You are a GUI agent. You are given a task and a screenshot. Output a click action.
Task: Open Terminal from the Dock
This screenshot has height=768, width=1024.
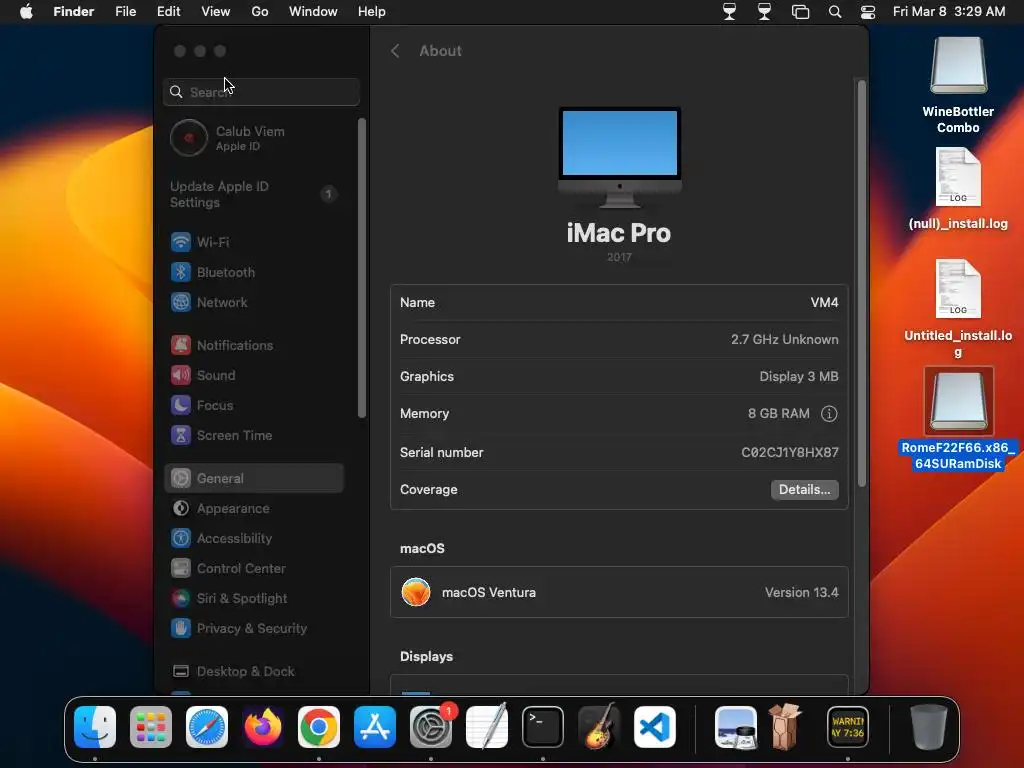coord(543,727)
